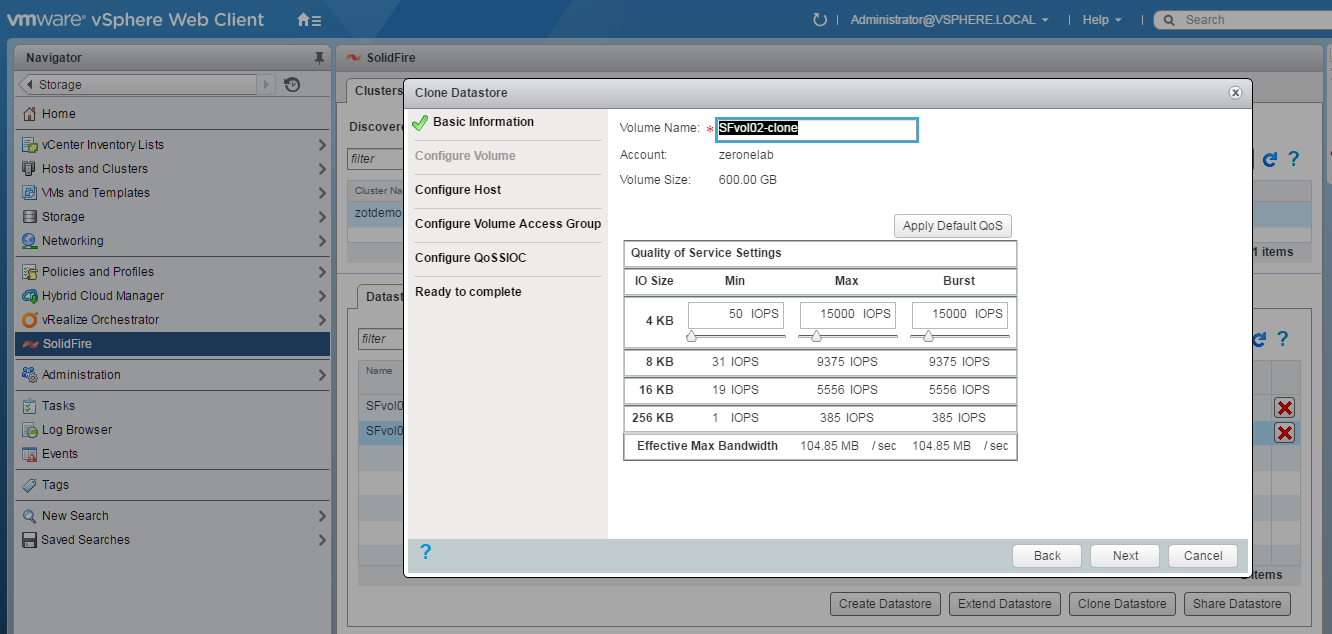Viewport: 1332px width, 634px height.
Task: Click New Search magnifier icon
Action: (x=30, y=516)
